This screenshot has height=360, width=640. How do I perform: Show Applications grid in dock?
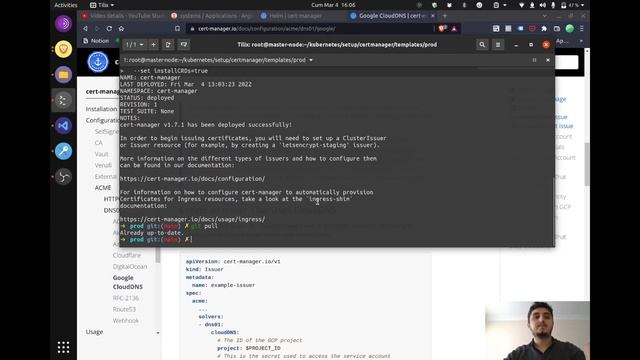pyautogui.click(x=63, y=347)
